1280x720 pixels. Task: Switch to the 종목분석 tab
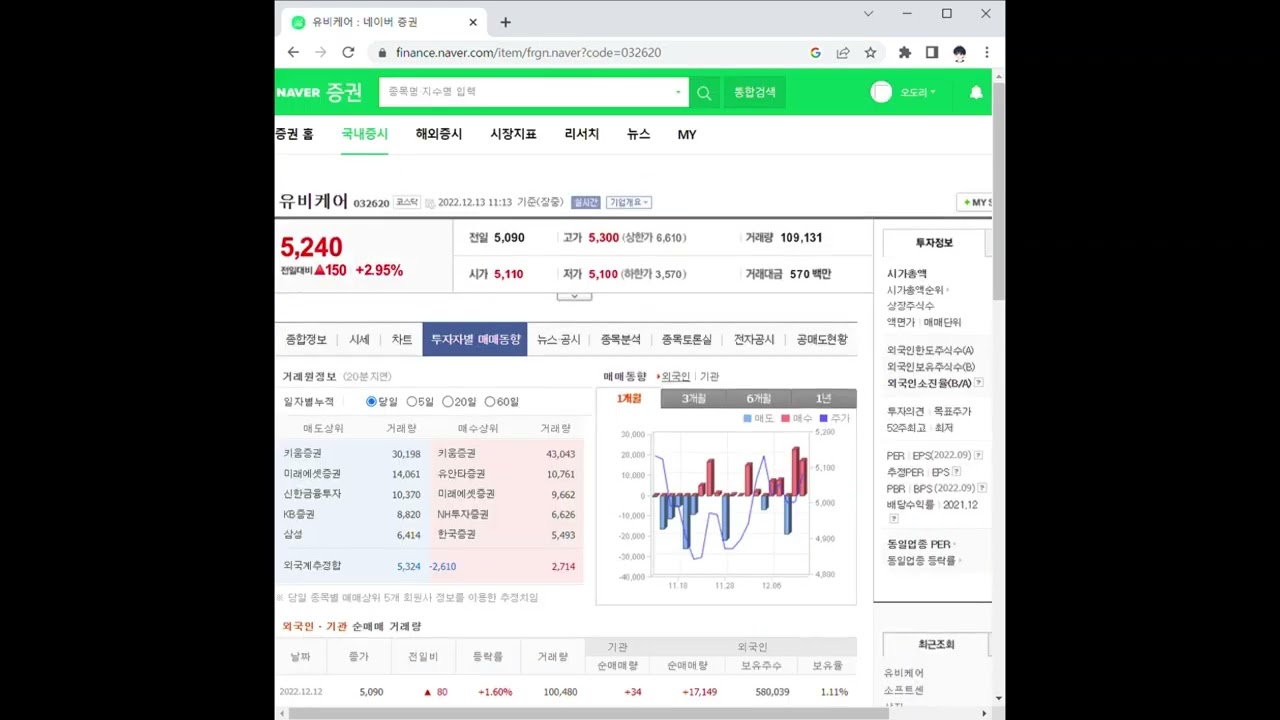tap(620, 340)
